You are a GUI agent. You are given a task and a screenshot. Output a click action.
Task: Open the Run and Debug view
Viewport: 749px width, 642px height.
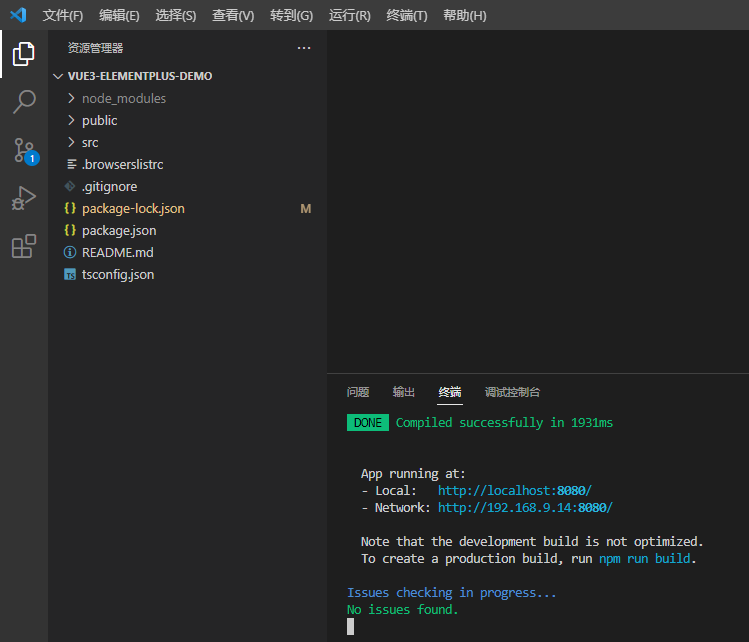pos(23,198)
